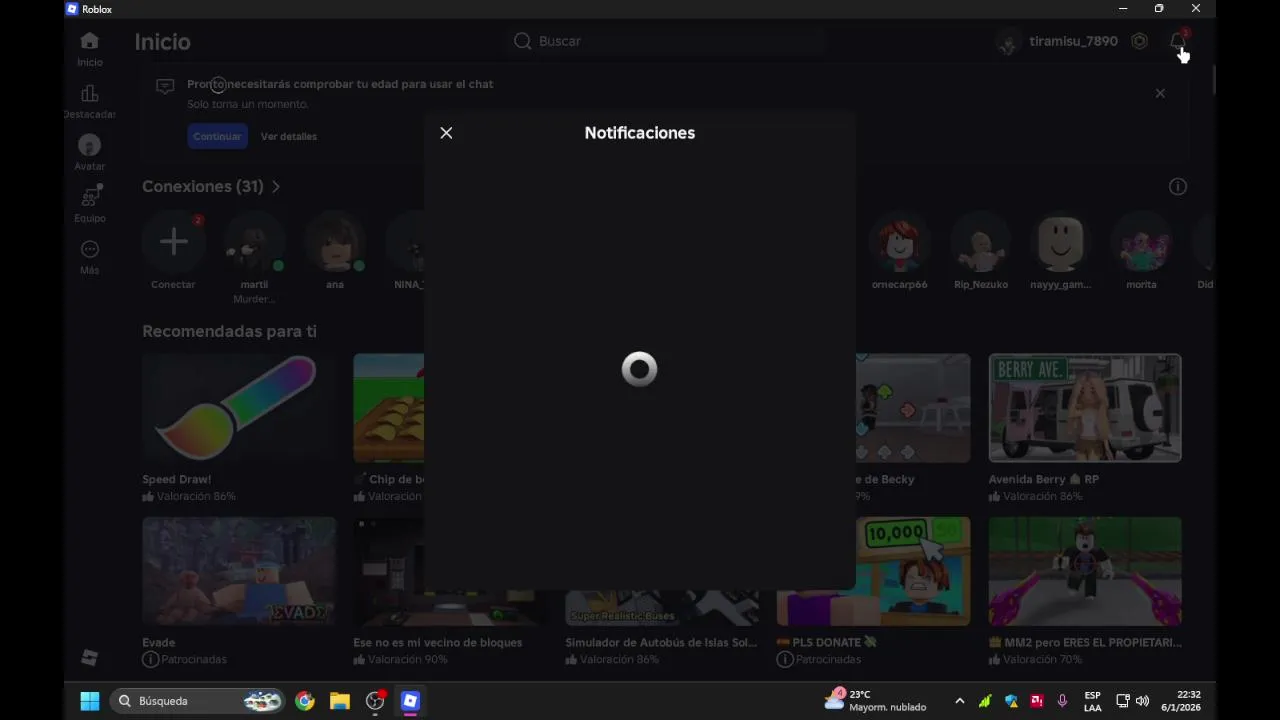Viewport: 1280px width, 720px height.
Task: Click the notifications bell icon
Action: click(x=1178, y=41)
